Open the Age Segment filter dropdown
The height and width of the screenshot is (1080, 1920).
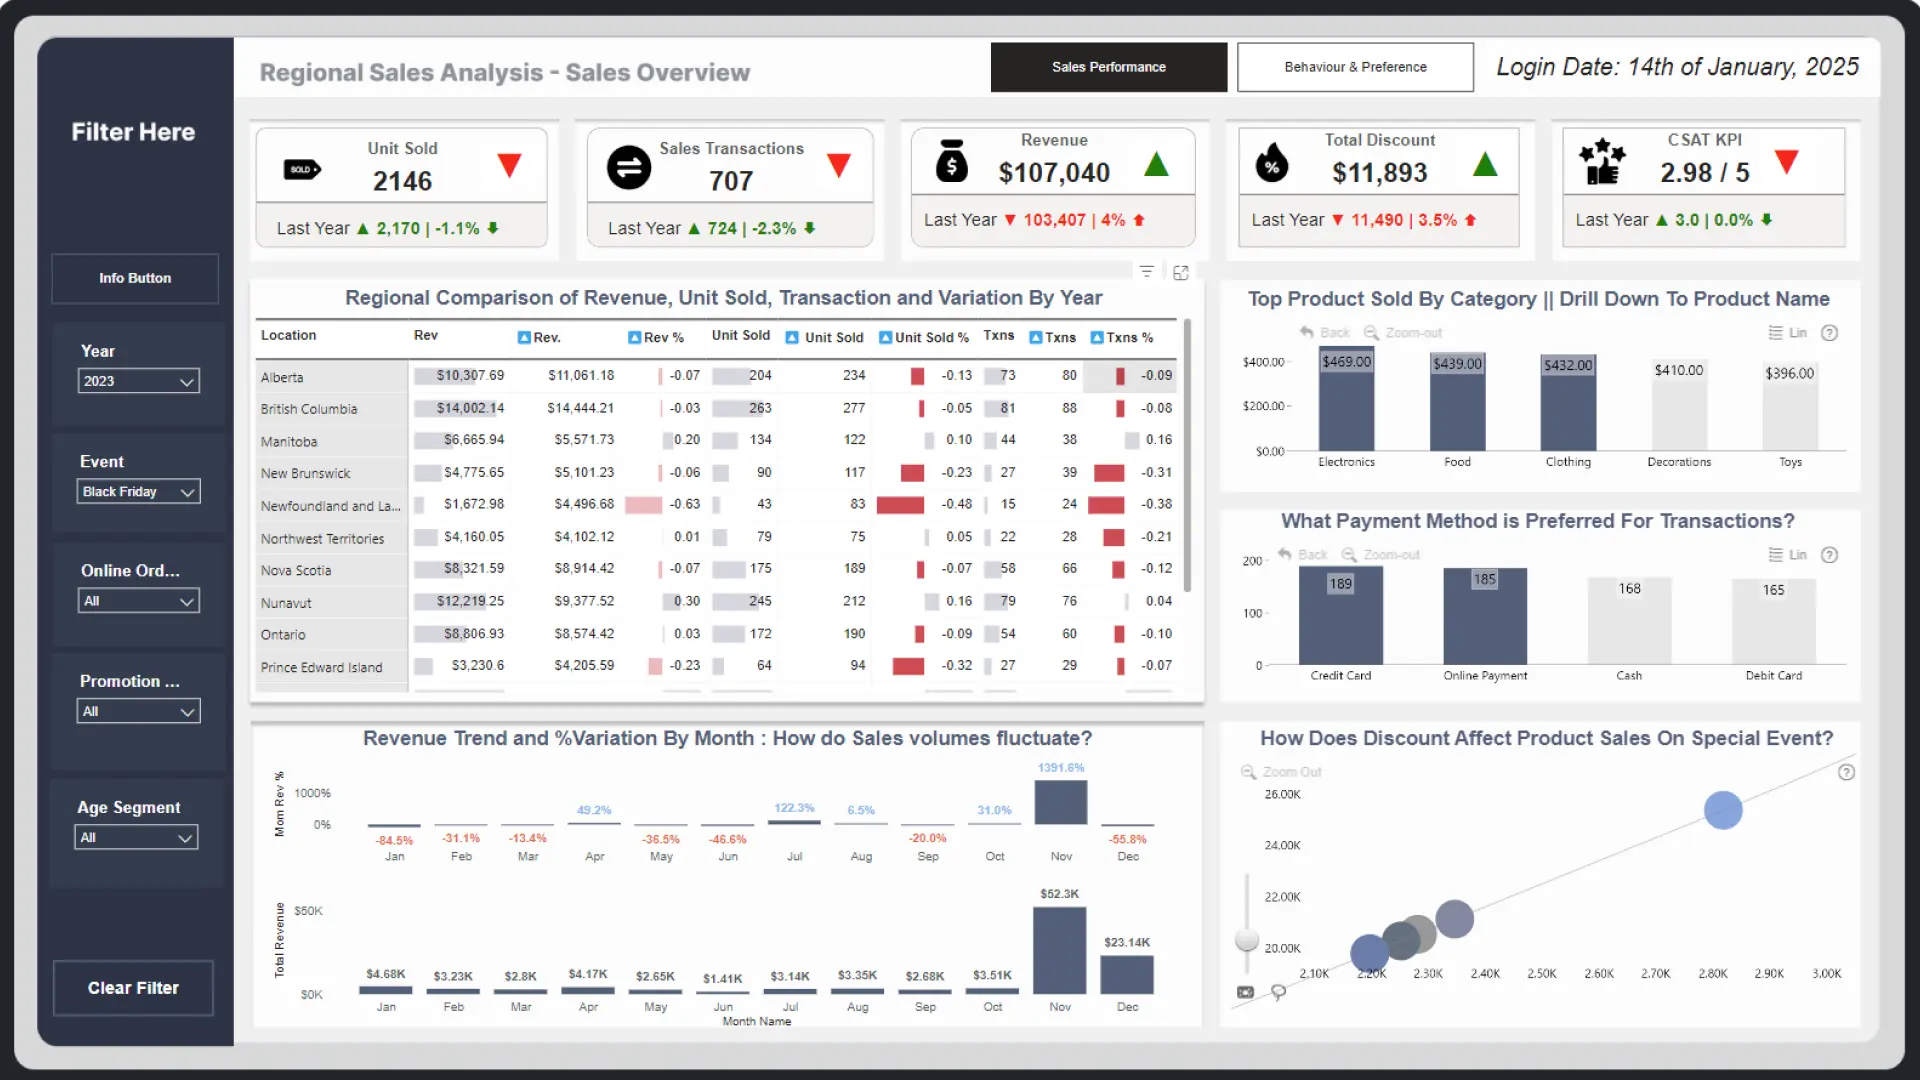tap(137, 837)
